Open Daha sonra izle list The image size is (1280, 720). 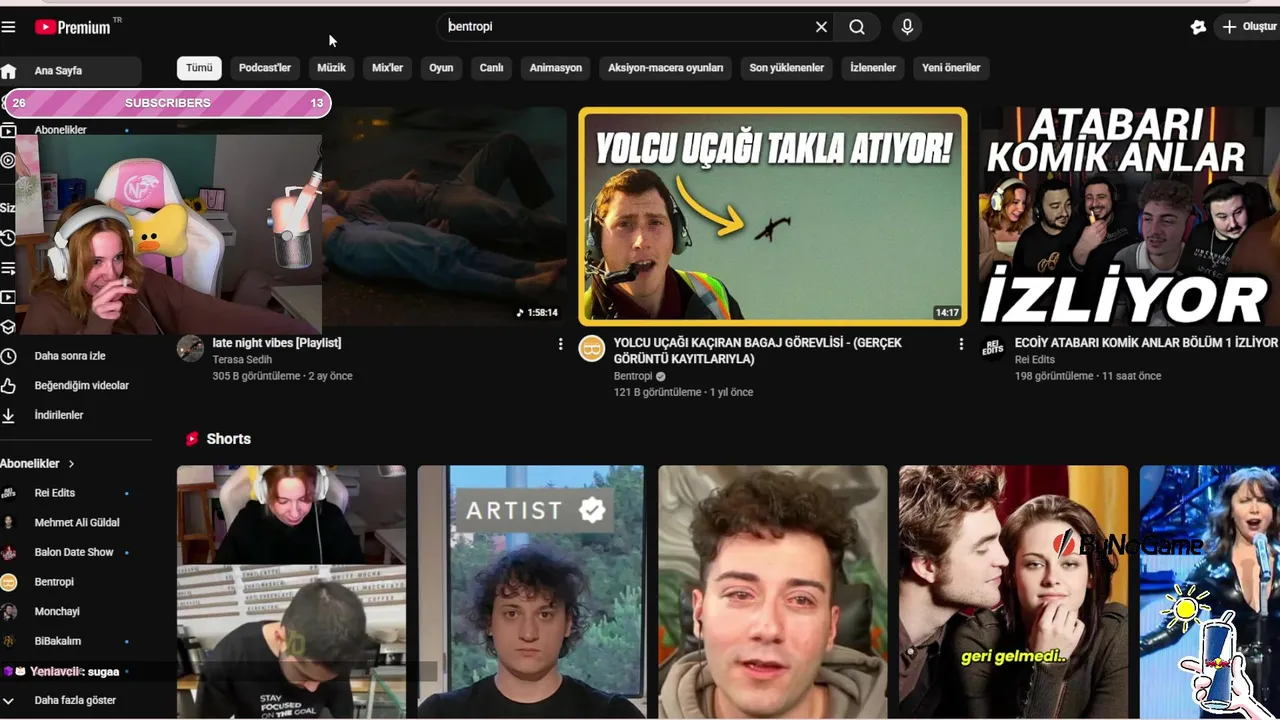70,356
